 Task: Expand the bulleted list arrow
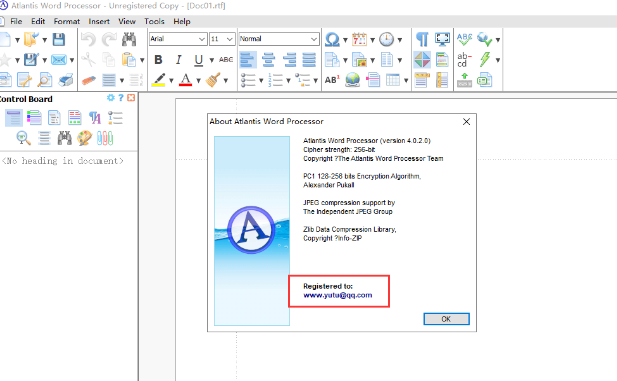[x=261, y=81]
